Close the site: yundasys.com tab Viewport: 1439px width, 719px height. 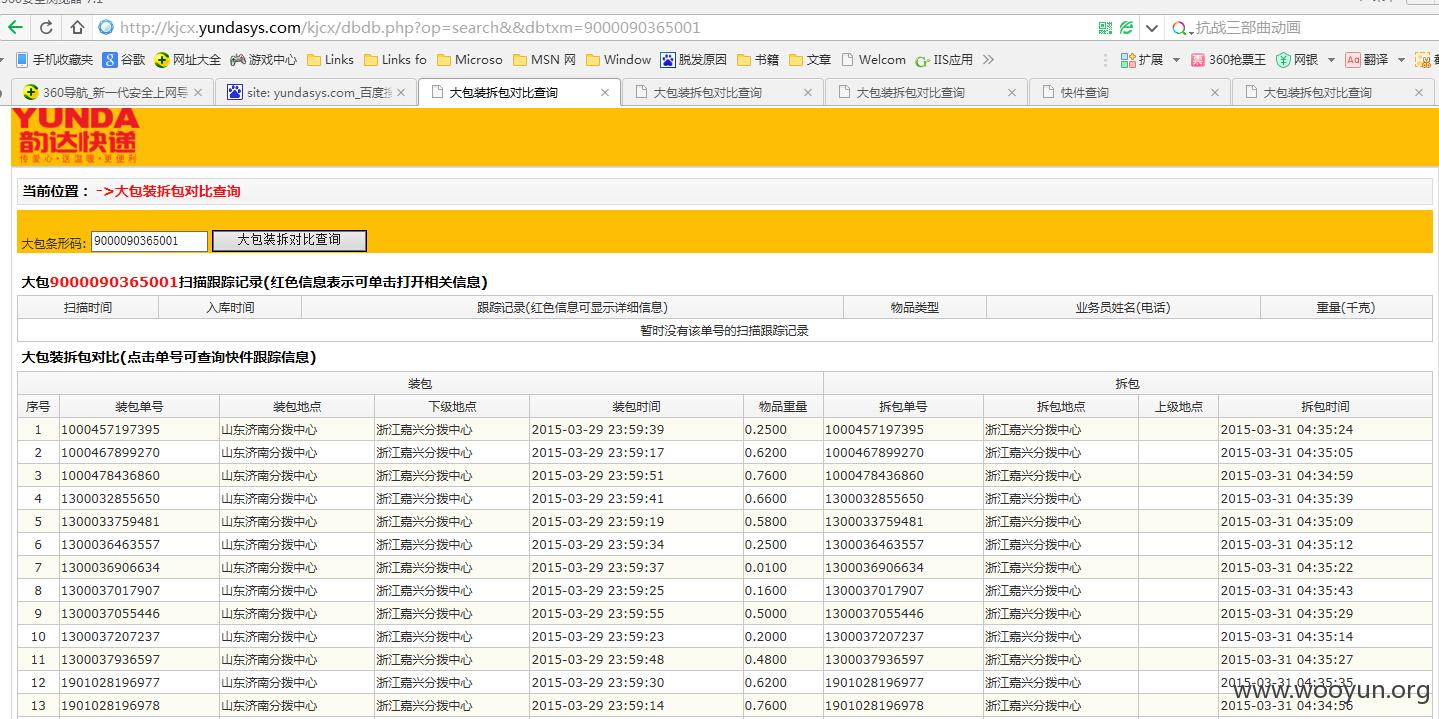coord(402,93)
